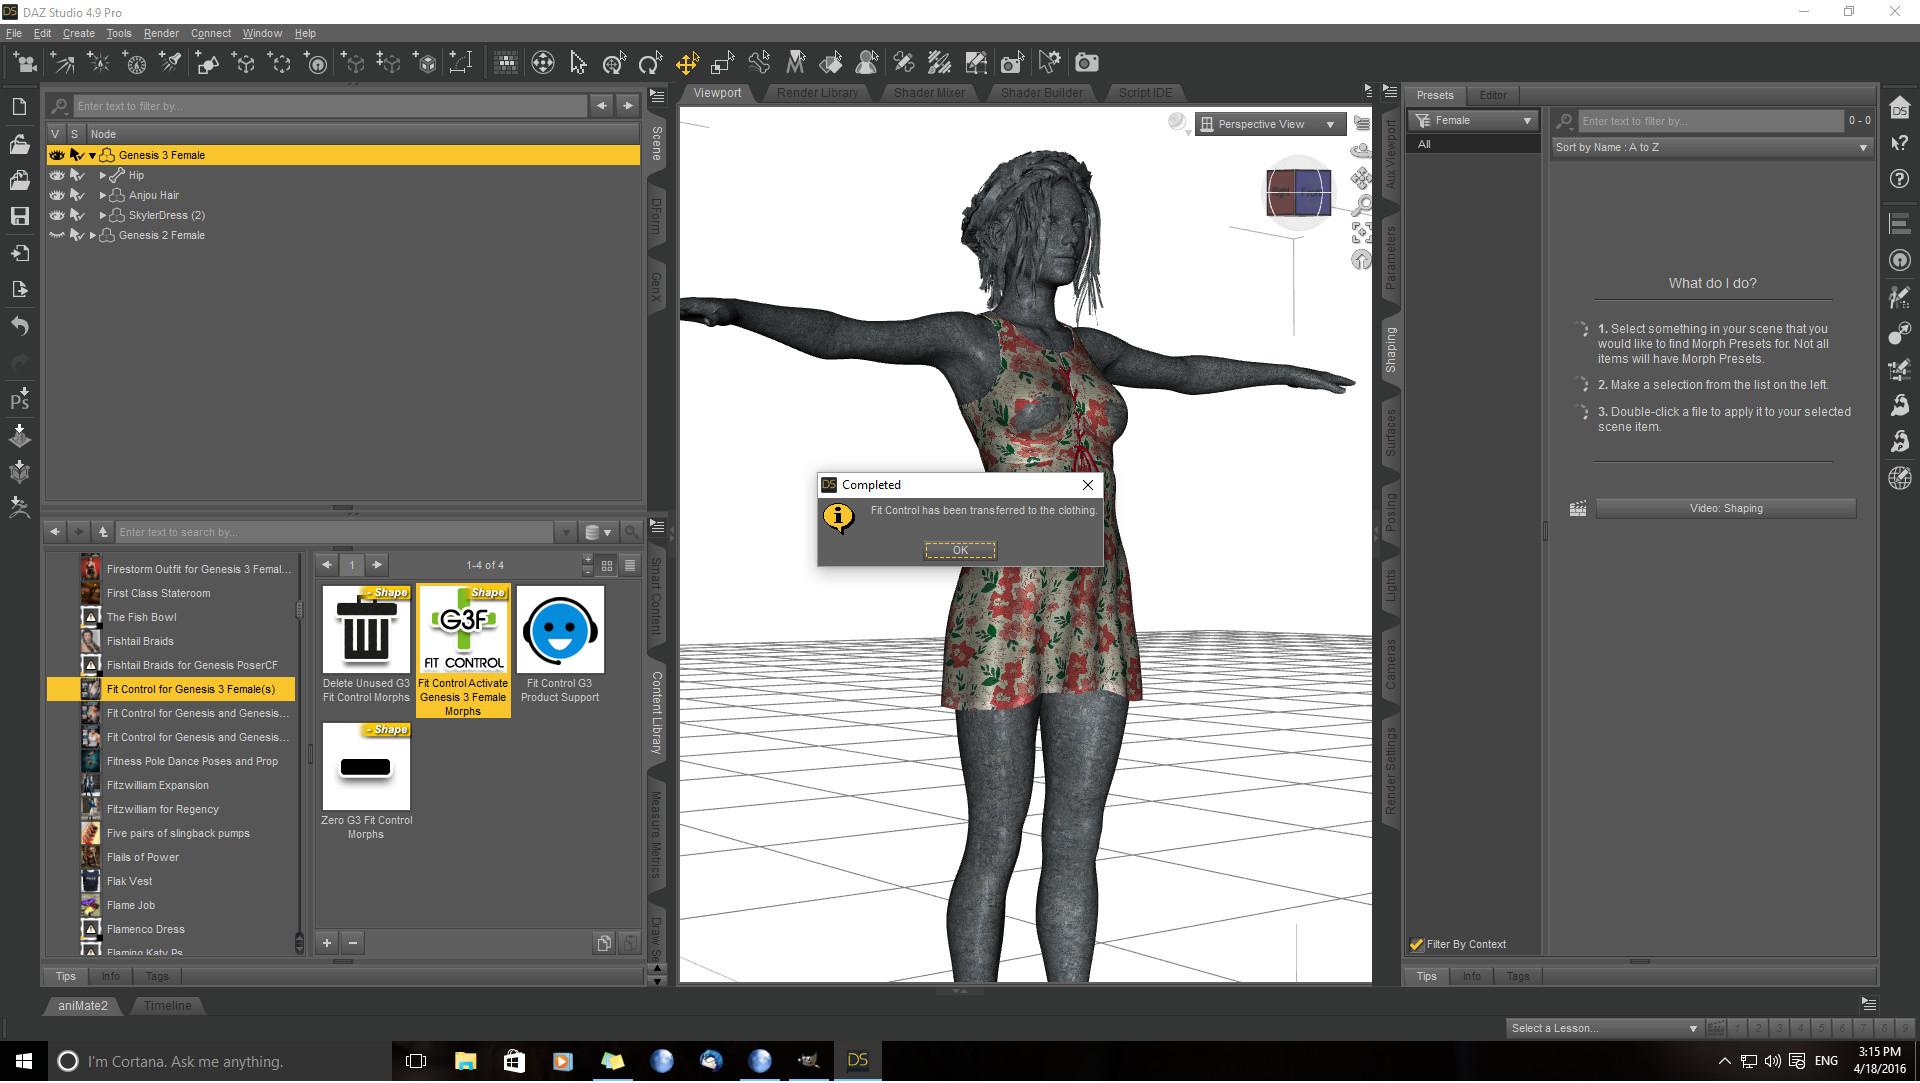Open Fit Control Activate Genesis 3 Female Morphs
1920x1083 pixels.
(x=463, y=630)
